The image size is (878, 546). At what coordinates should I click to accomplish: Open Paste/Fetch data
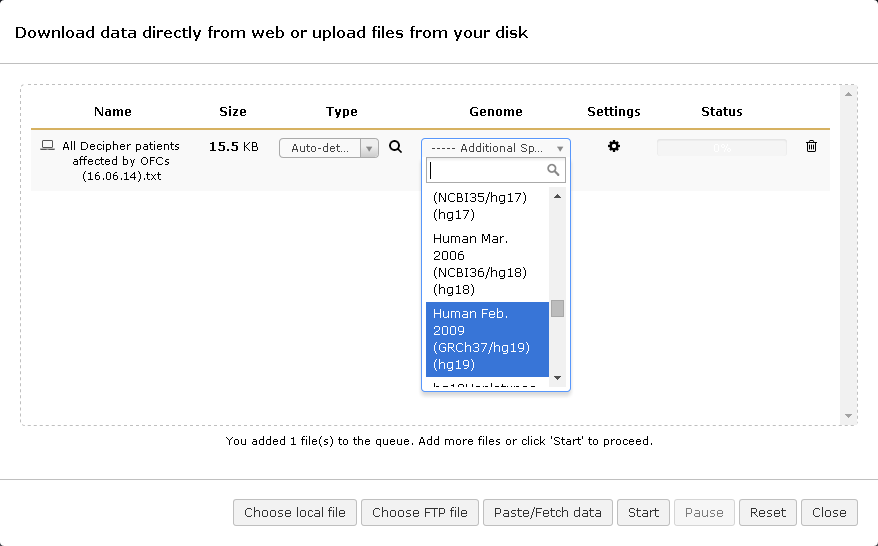[x=548, y=513]
